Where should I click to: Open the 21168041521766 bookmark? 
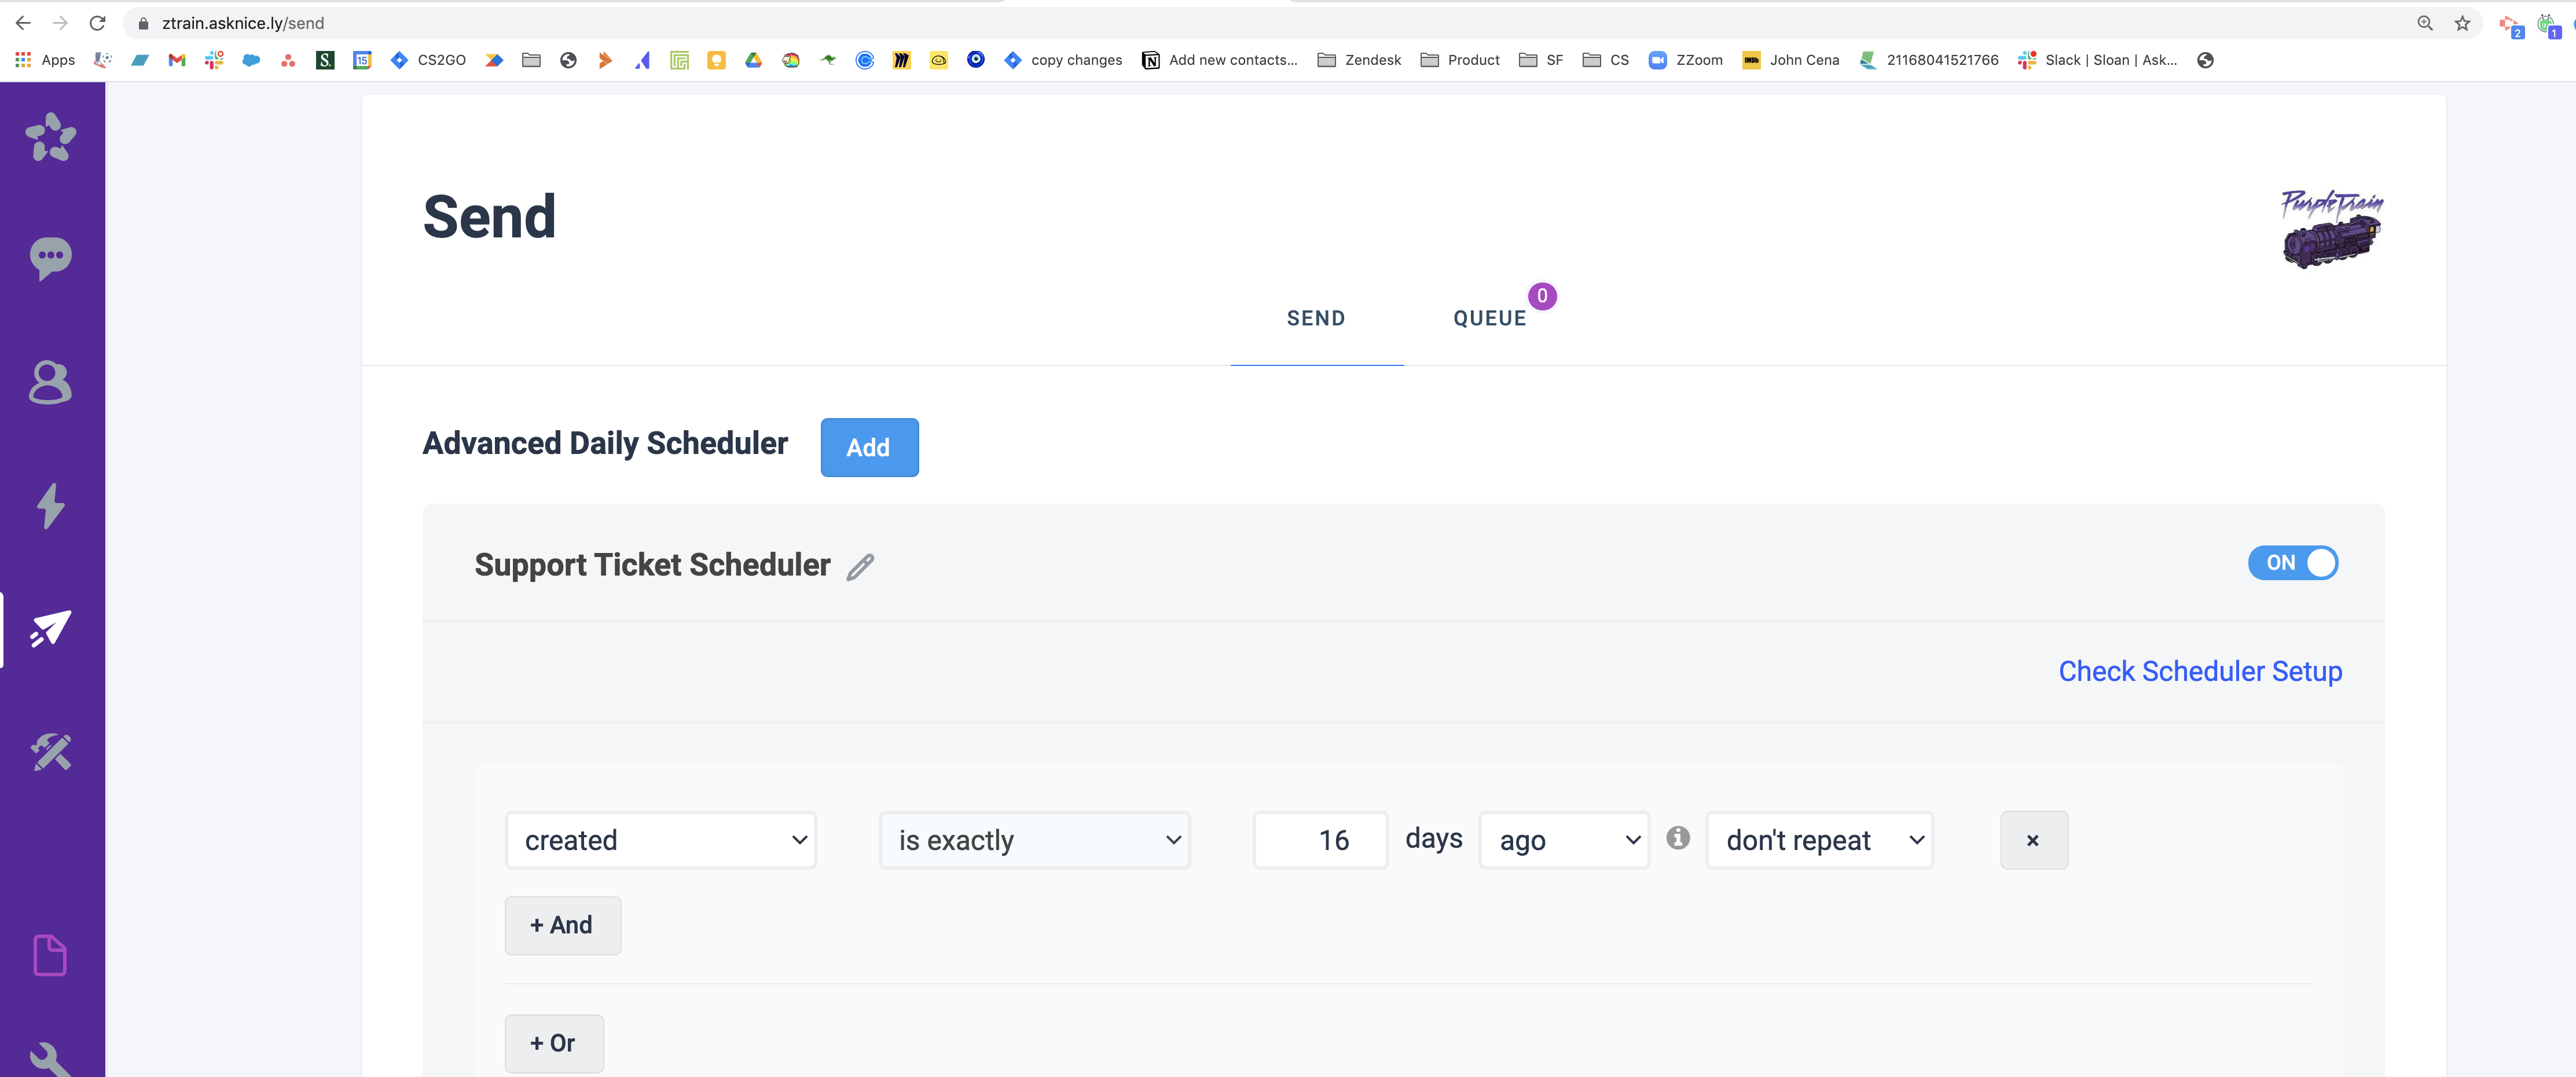[1929, 60]
